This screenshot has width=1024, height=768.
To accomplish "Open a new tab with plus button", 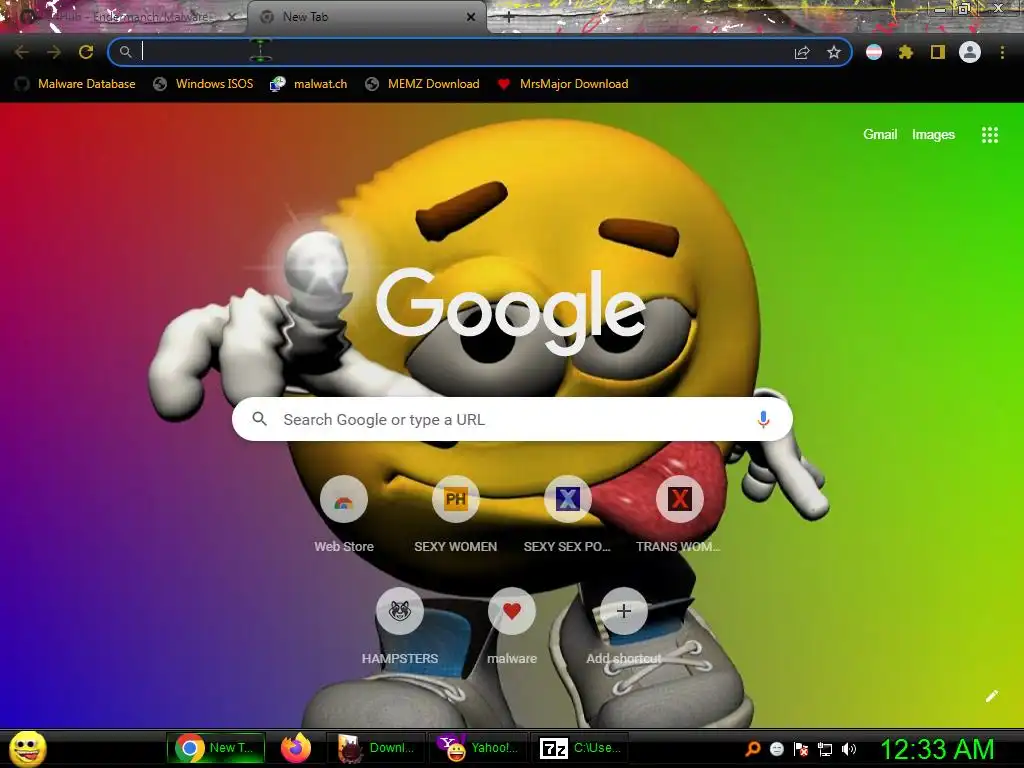I will (x=509, y=17).
